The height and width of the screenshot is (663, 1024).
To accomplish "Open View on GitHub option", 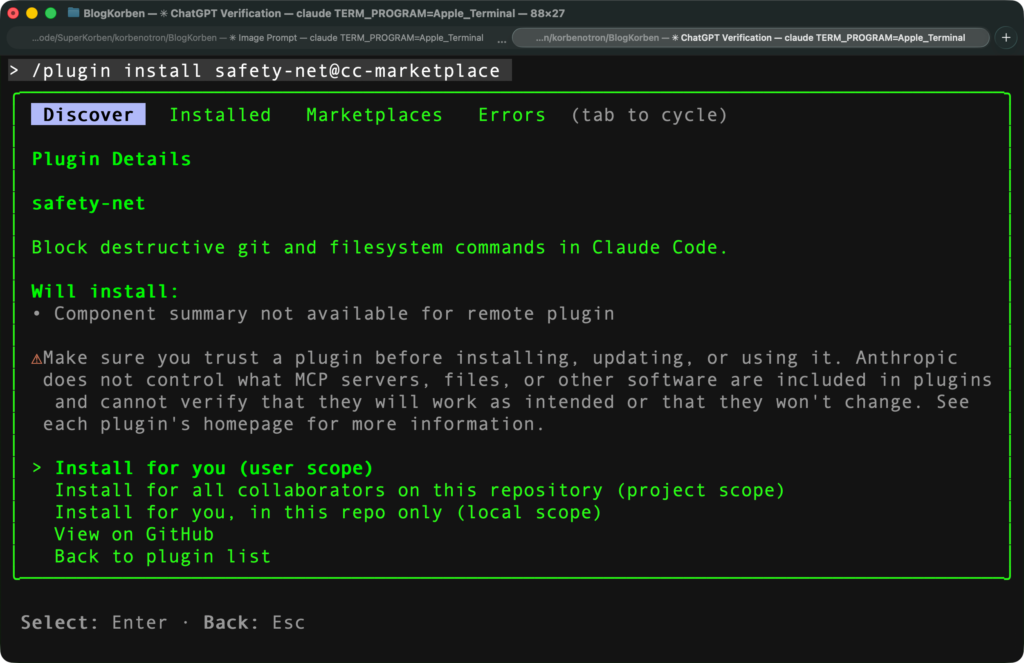I will click(134, 534).
